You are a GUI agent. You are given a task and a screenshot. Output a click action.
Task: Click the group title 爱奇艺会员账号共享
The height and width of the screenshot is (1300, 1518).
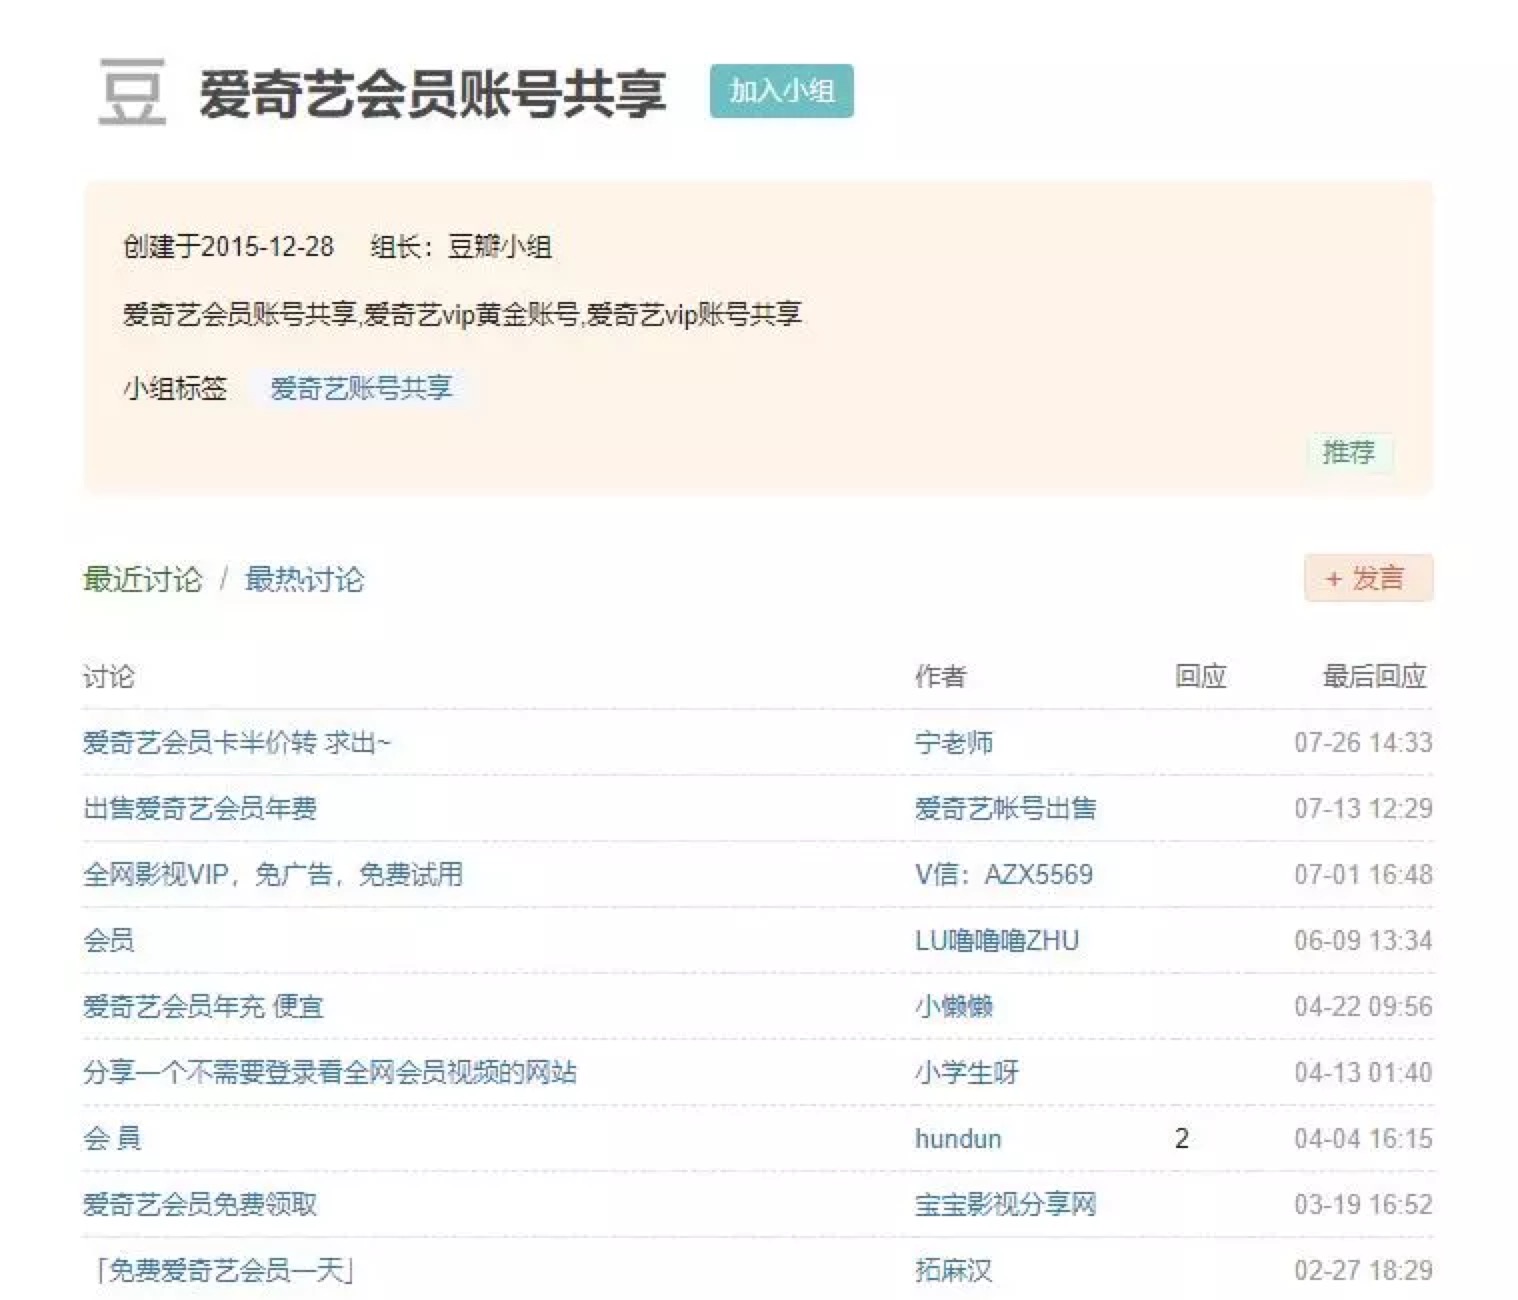coord(432,94)
